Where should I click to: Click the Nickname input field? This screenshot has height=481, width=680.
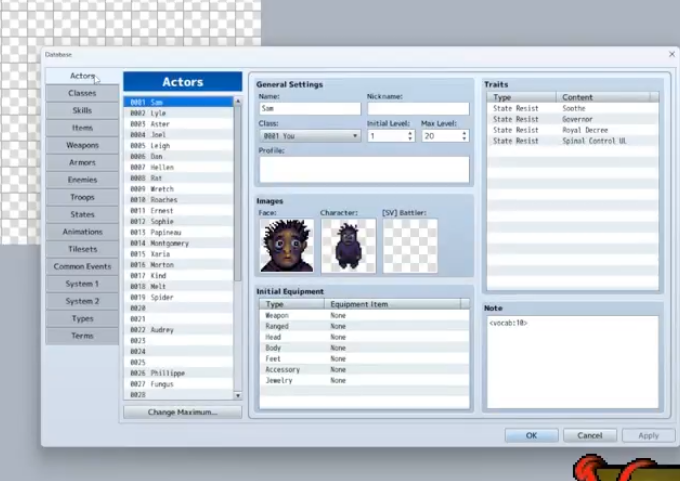pyautogui.click(x=418, y=108)
